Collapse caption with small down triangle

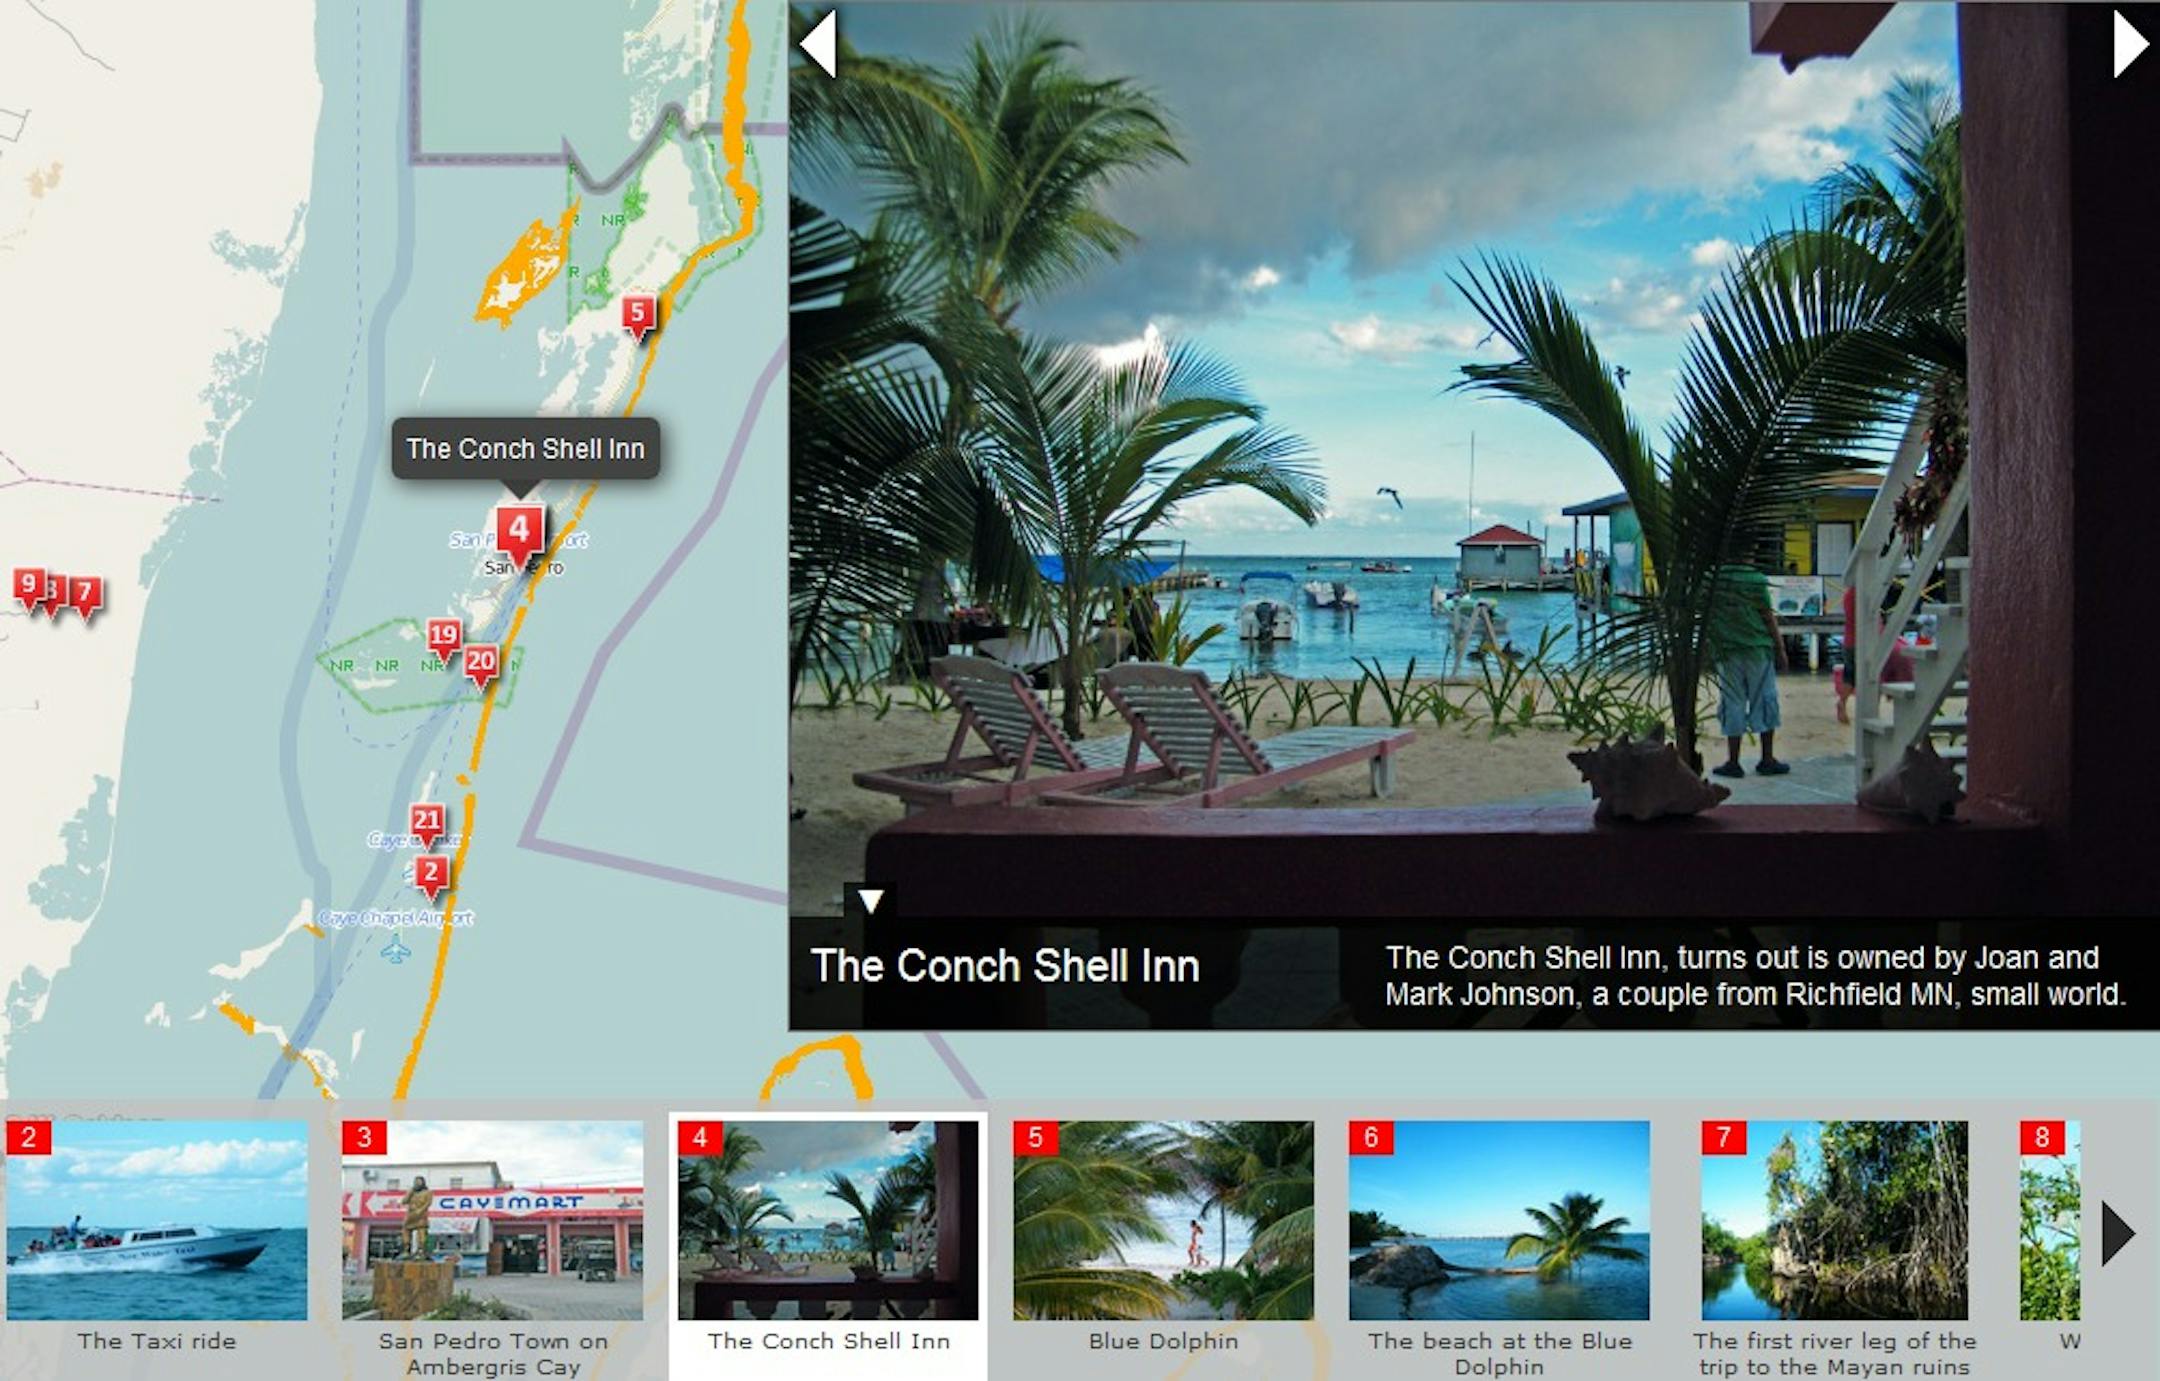pos(870,901)
